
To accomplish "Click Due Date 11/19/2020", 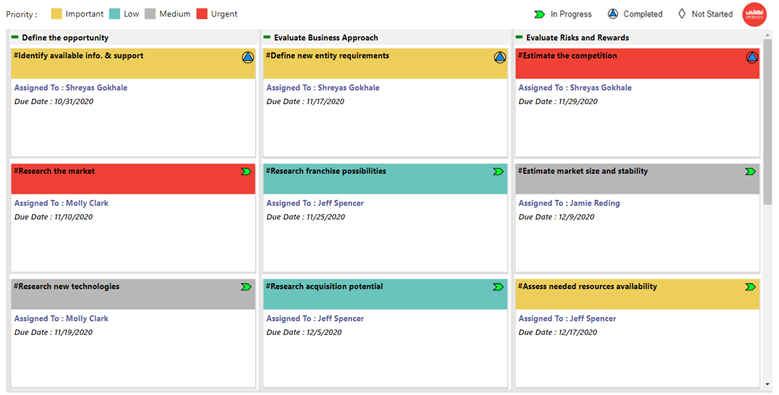I will pos(53,332).
